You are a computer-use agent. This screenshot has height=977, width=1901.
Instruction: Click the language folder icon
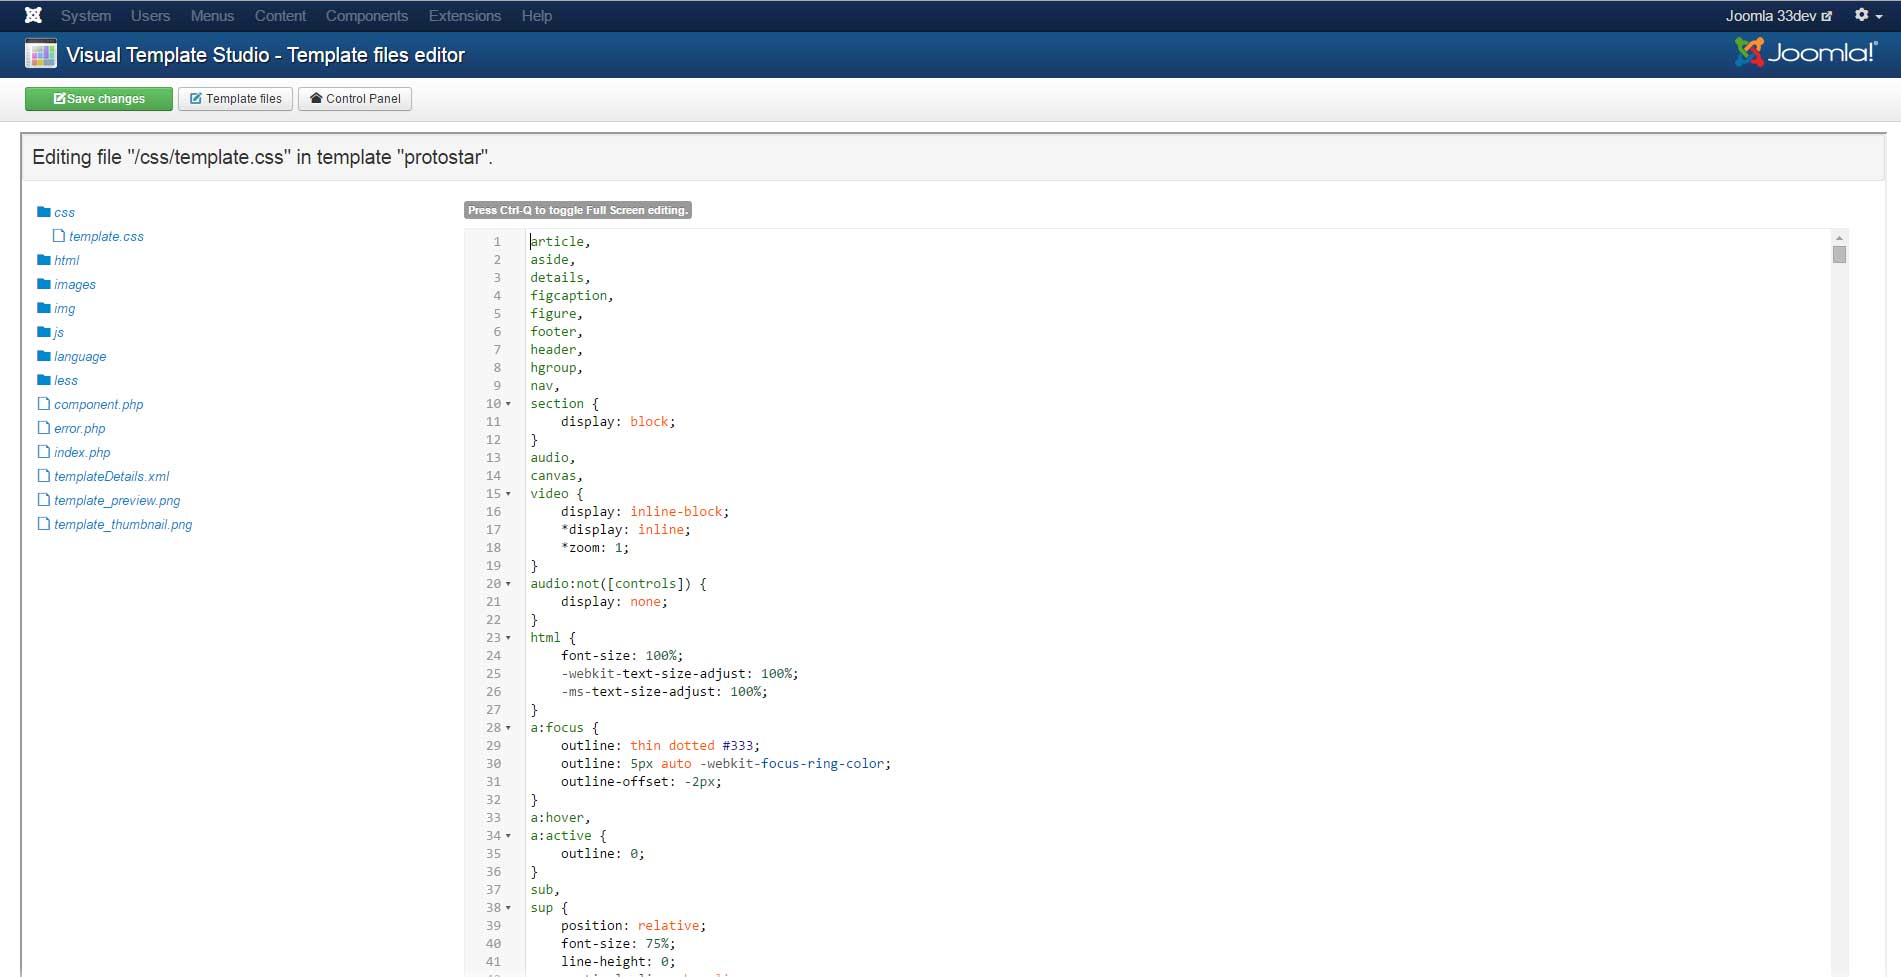click(x=44, y=356)
